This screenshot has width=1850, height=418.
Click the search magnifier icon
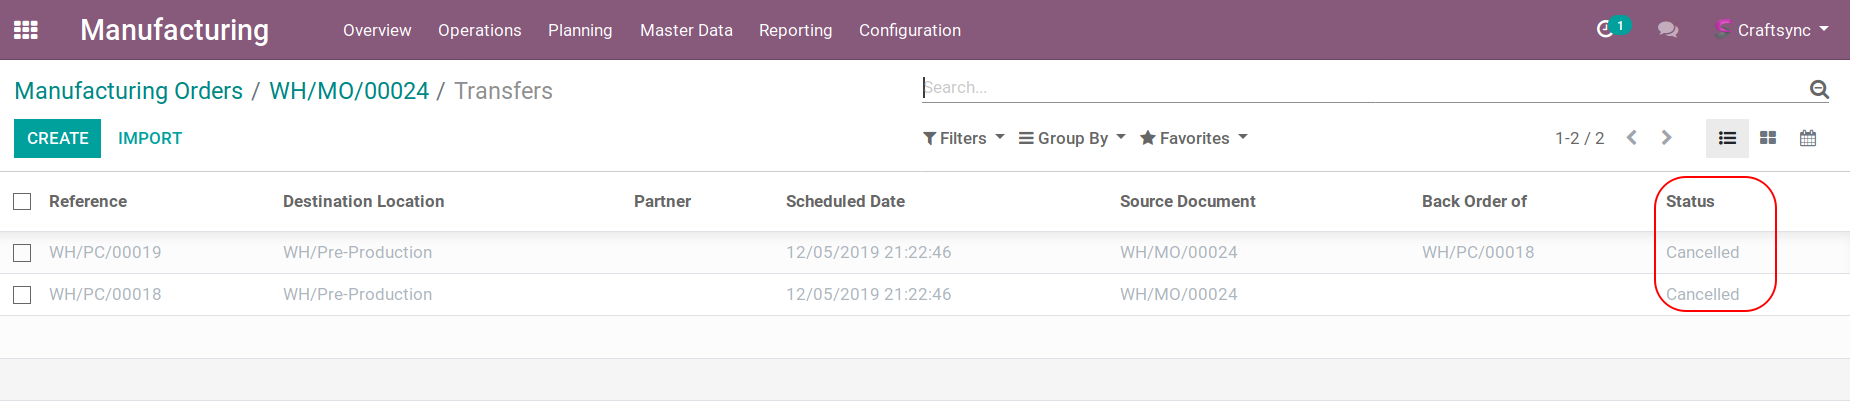[x=1819, y=89]
